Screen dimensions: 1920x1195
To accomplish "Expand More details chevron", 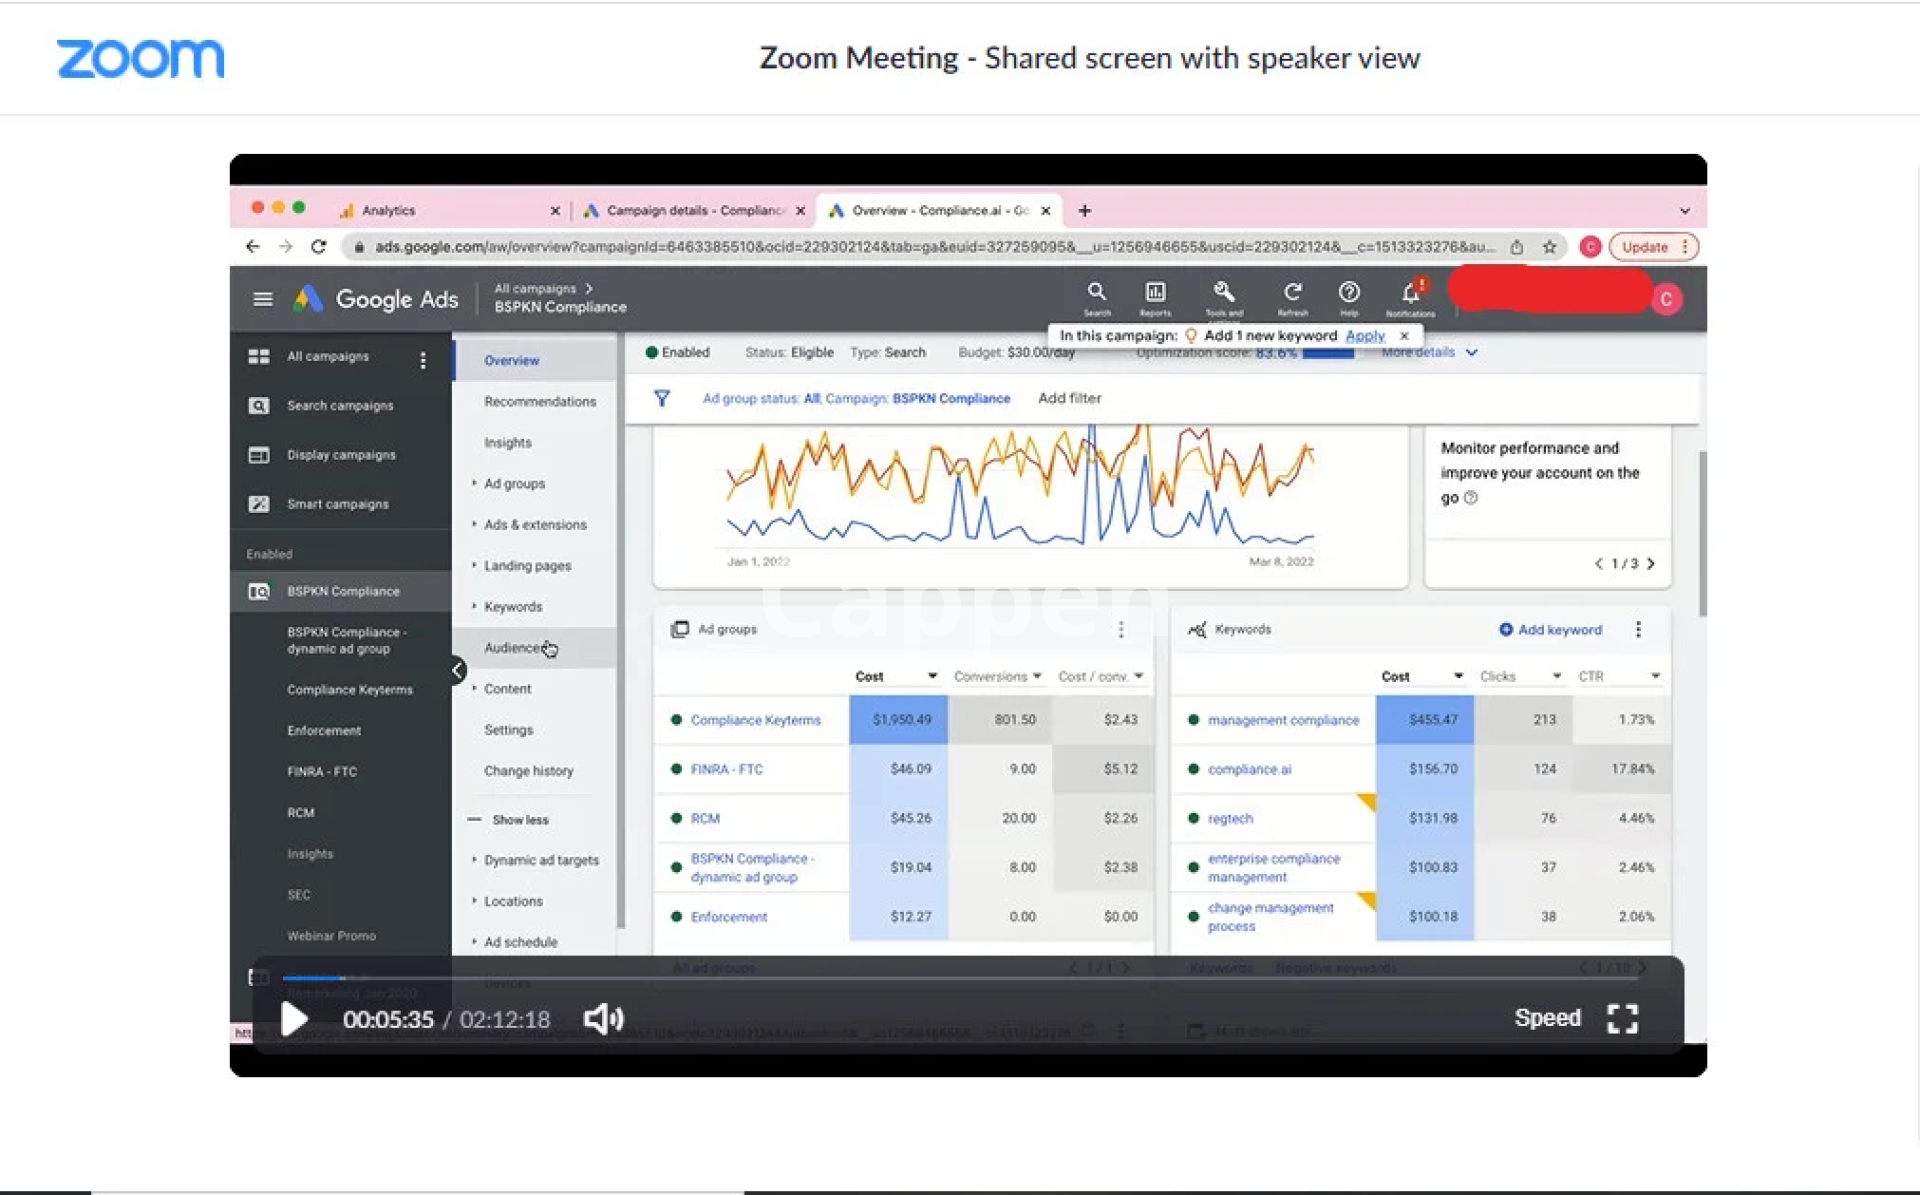I will 1471,353.
